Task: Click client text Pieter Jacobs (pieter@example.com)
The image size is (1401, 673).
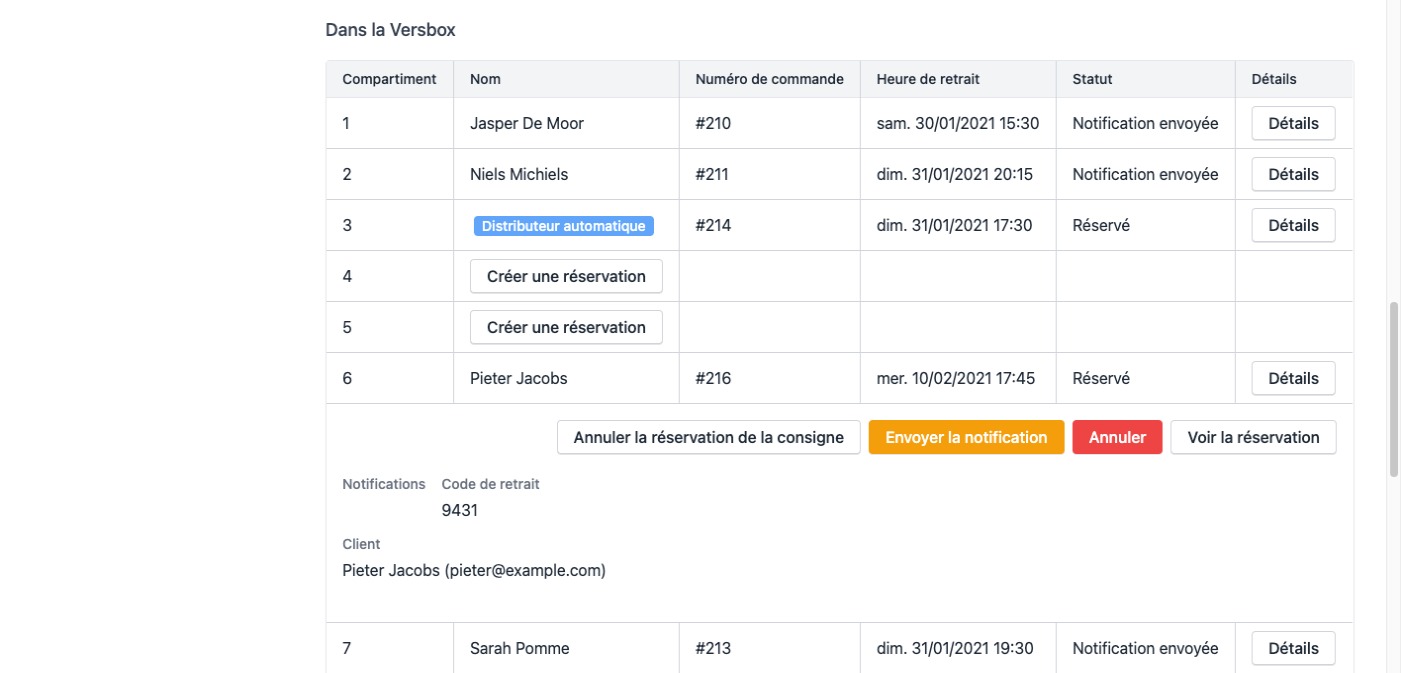Action: coord(474,571)
